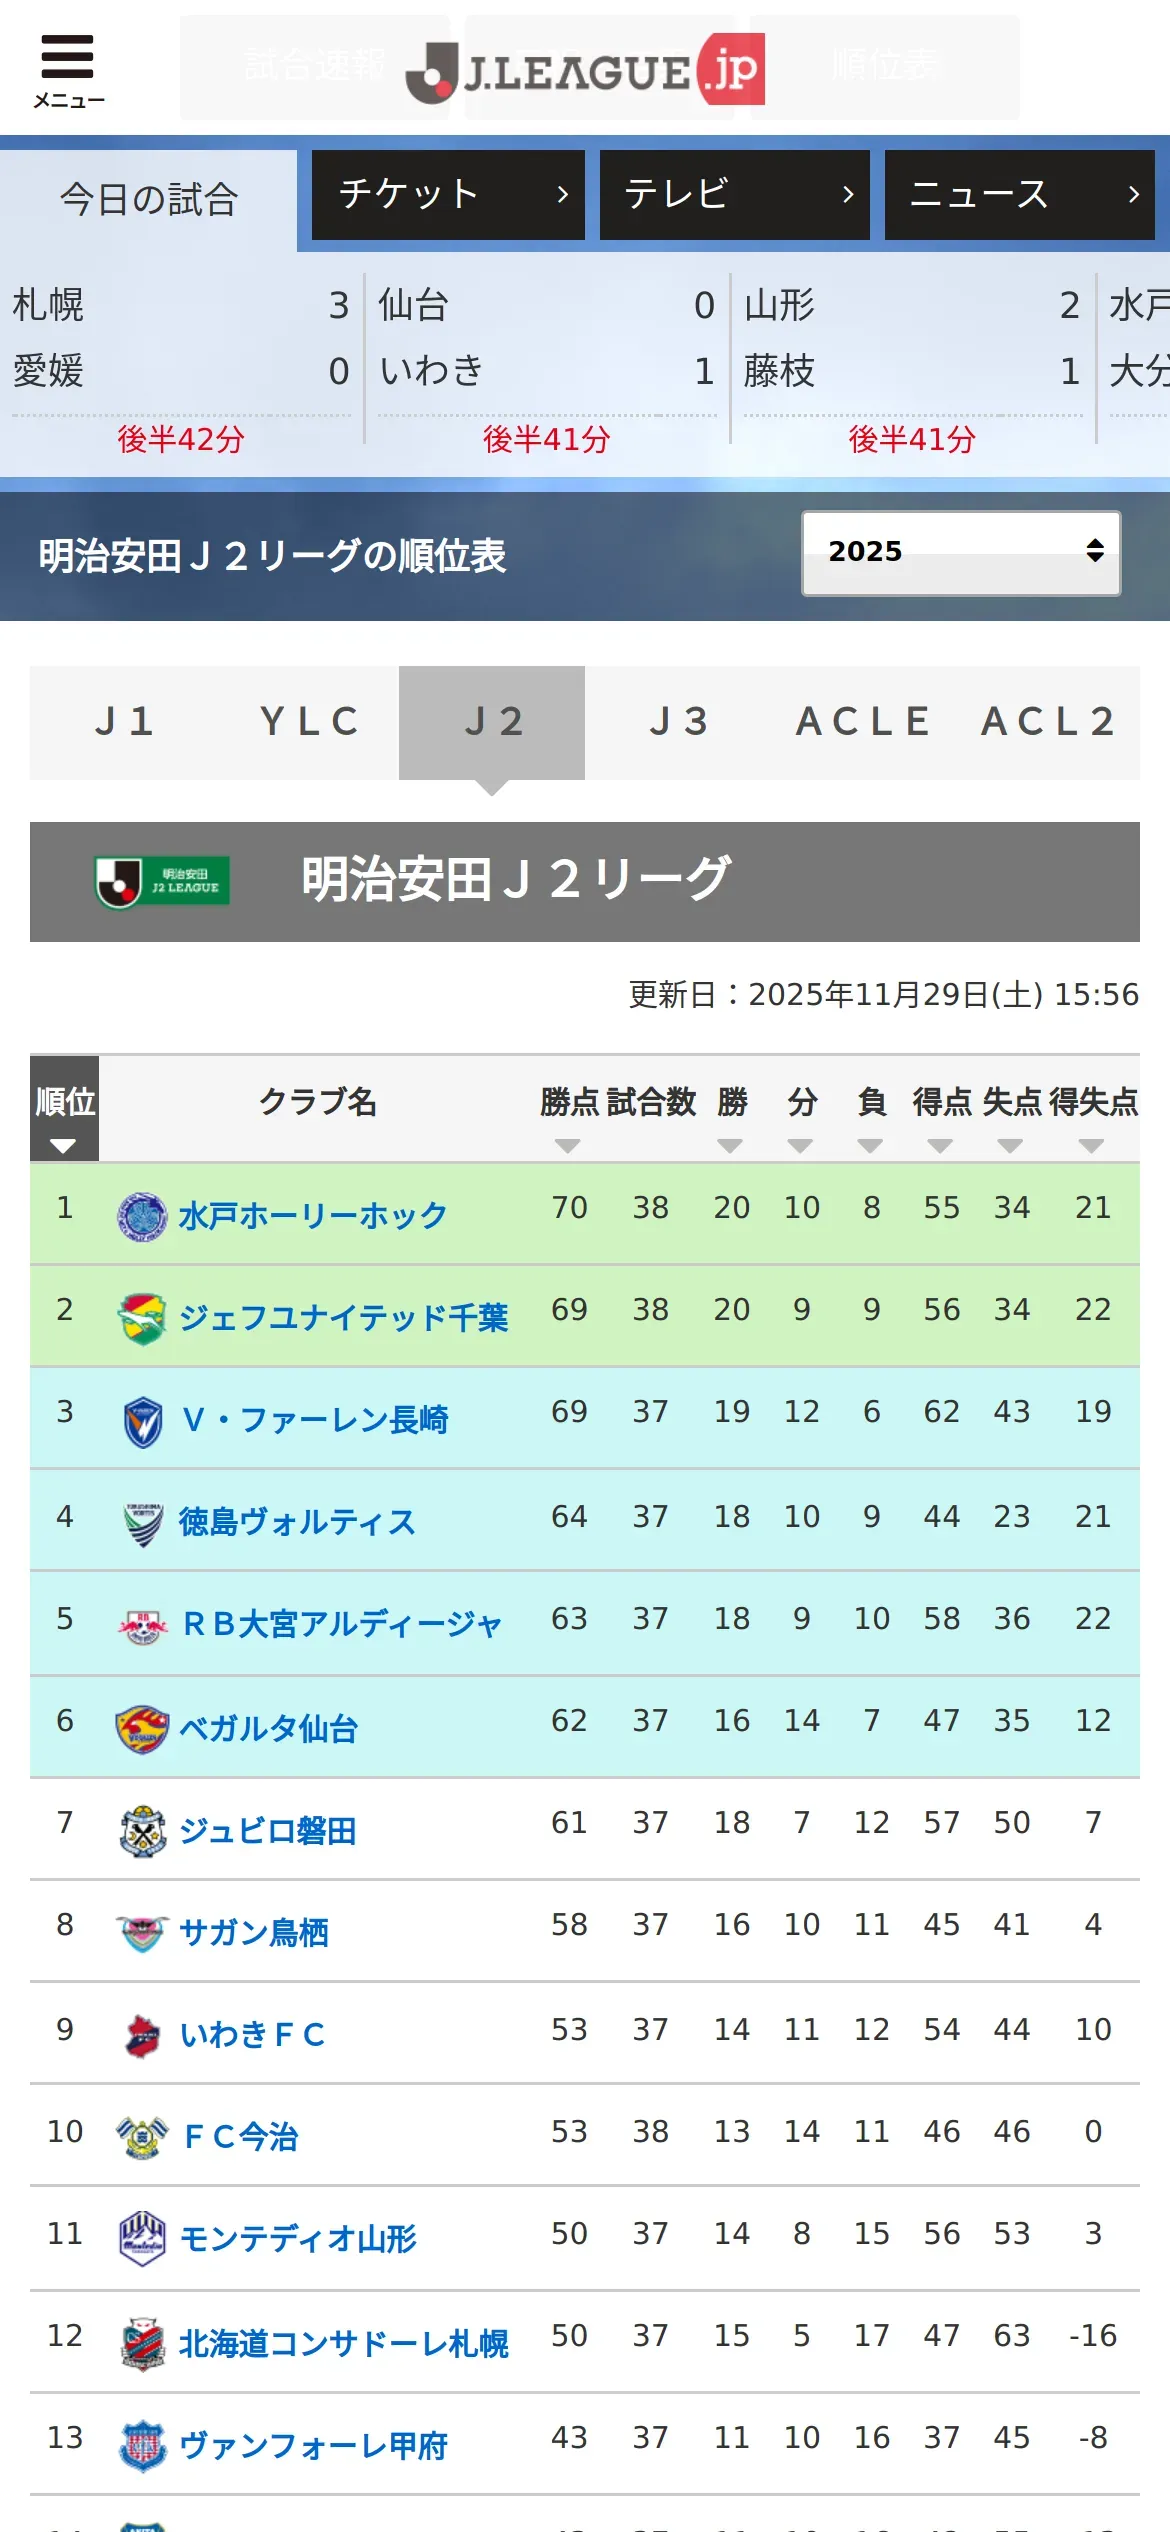The height and width of the screenshot is (2532, 1170).
Task: Click the Vegalta Sendai crest
Action: [x=142, y=1729]
